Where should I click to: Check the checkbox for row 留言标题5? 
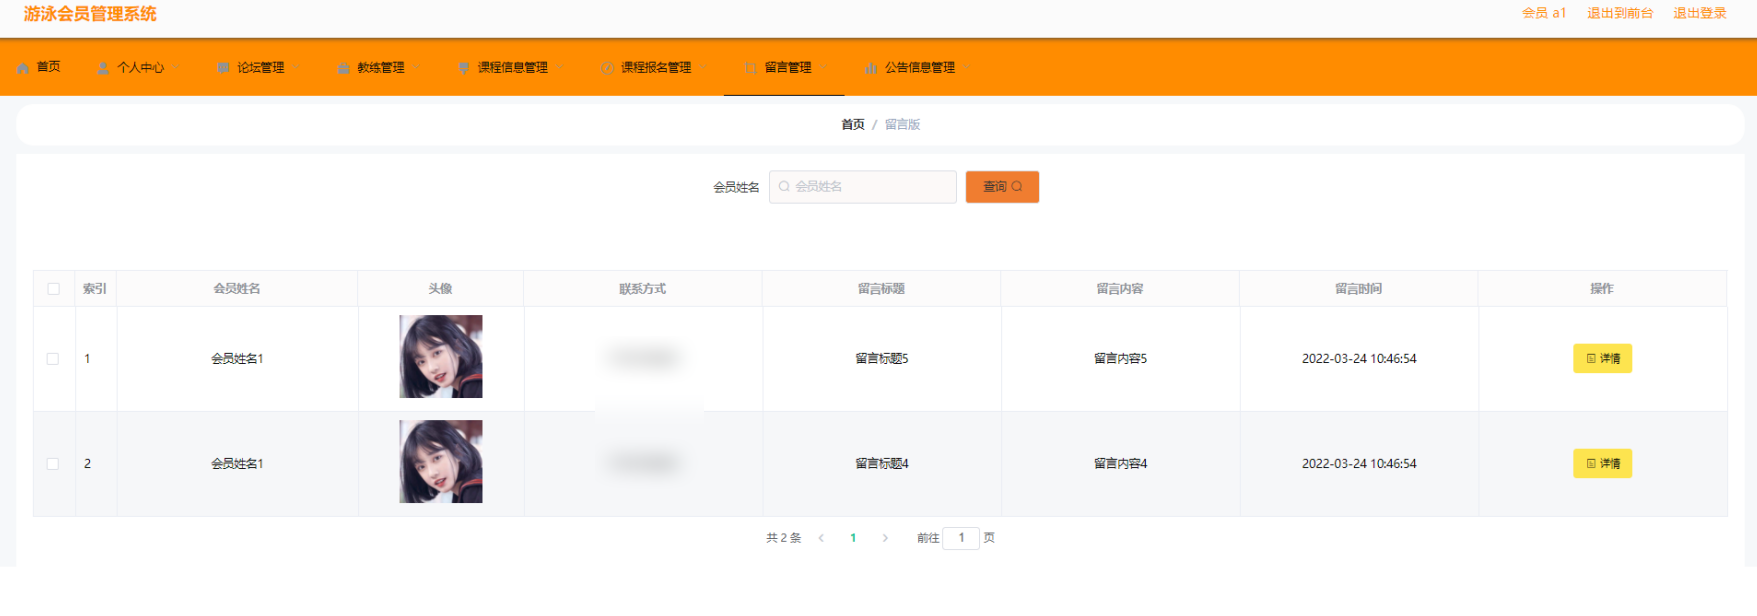[x=53, y=359]
